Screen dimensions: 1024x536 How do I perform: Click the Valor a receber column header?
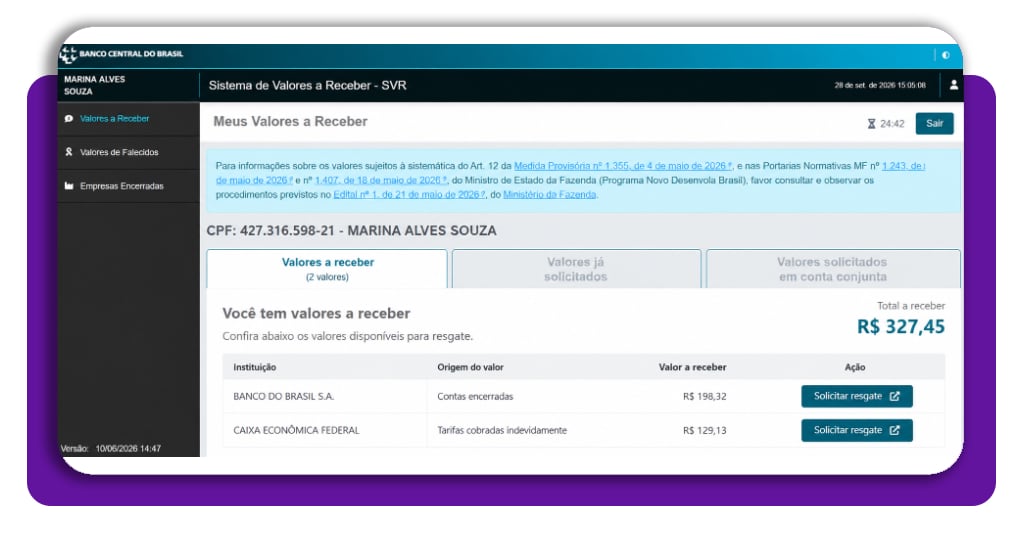(692, 367)
